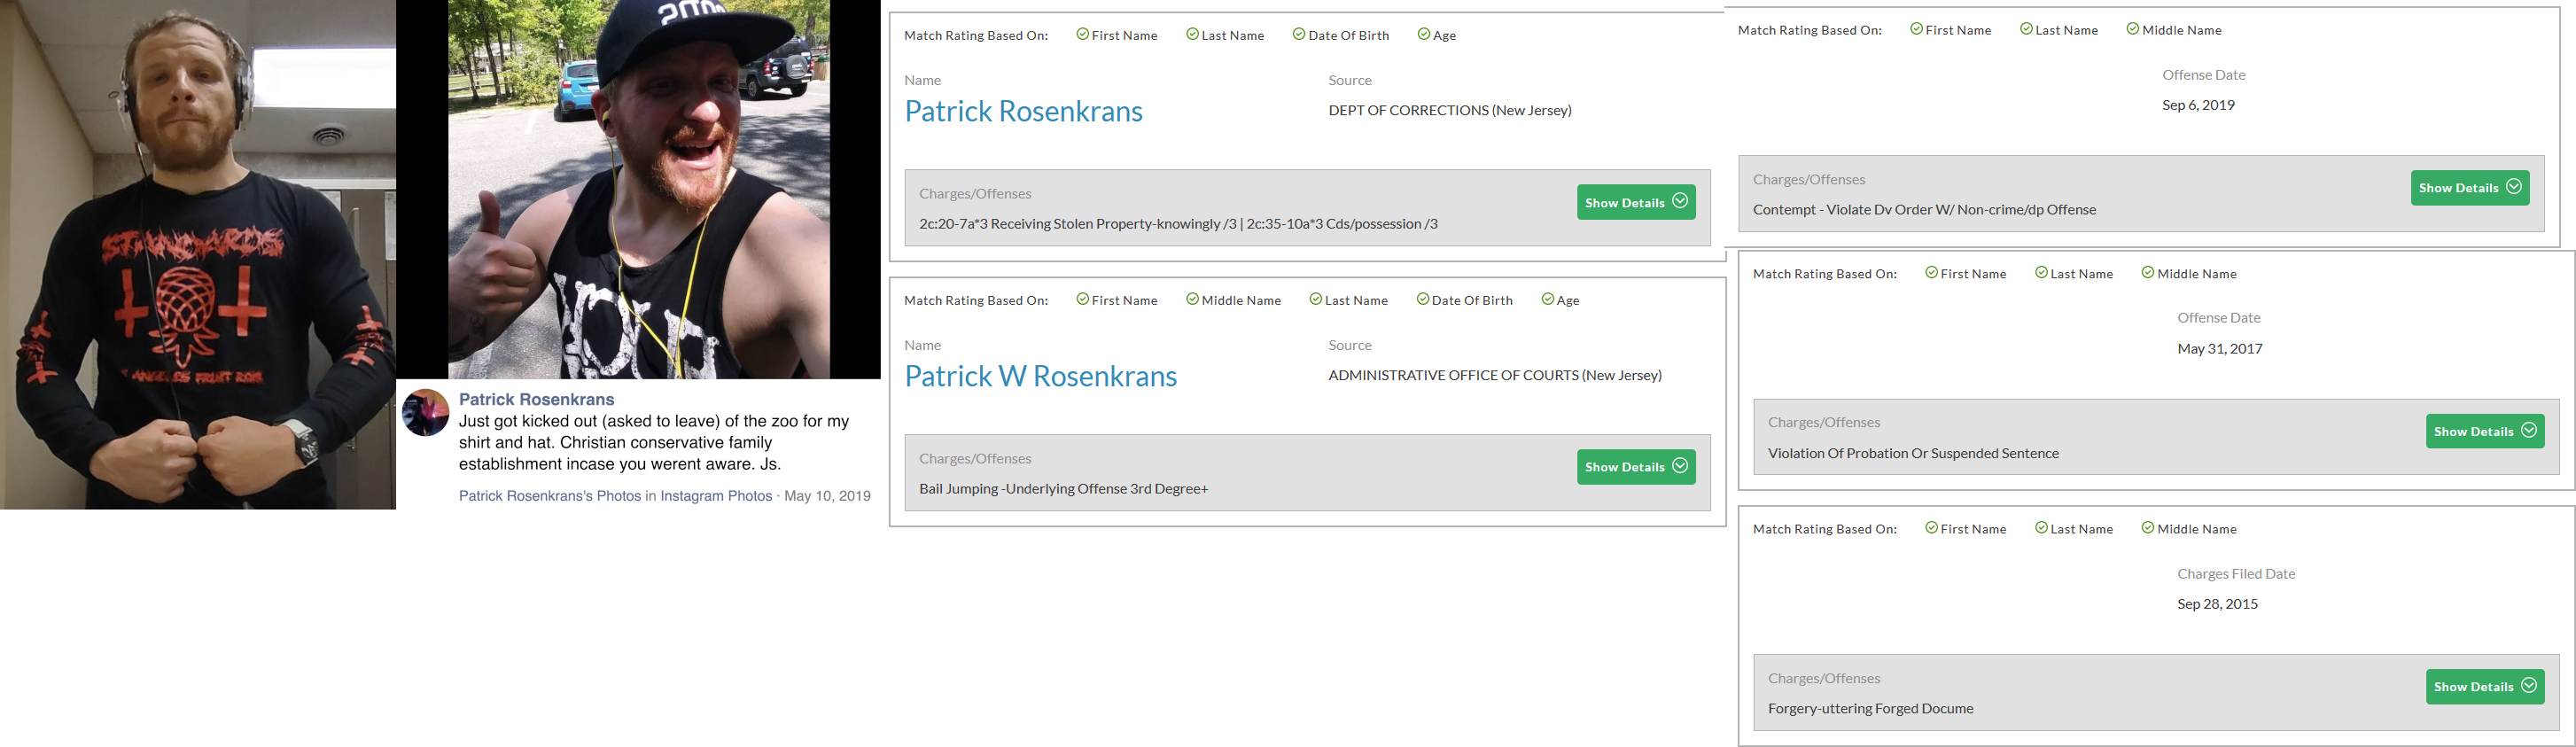Click the First Name check icon on the Sep 28, 2015 record
Viewport: 2576px width, 747px height.
click(x=1931, y=528)
